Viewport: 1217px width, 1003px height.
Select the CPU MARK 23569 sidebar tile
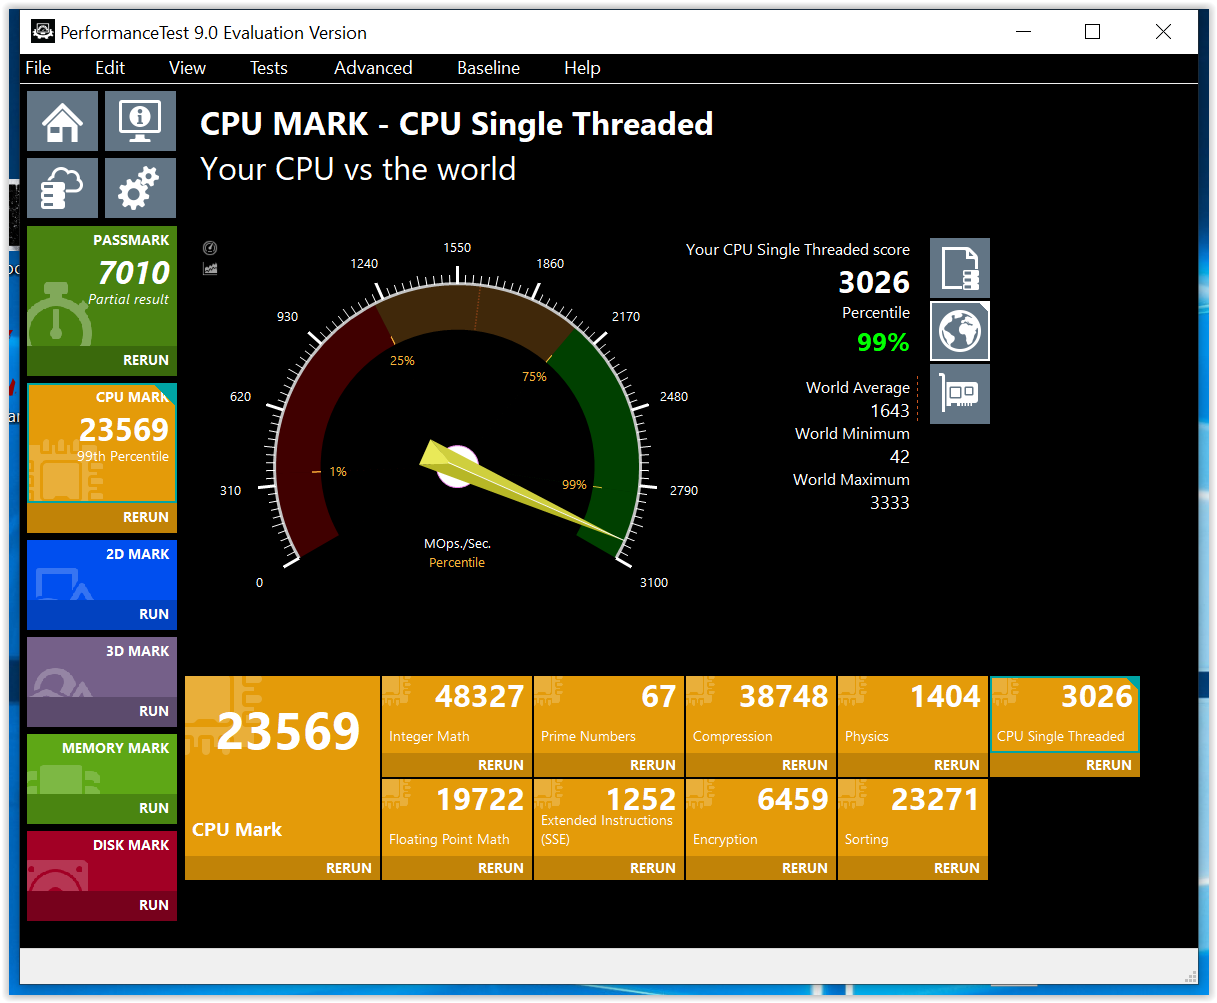[102, 443]
